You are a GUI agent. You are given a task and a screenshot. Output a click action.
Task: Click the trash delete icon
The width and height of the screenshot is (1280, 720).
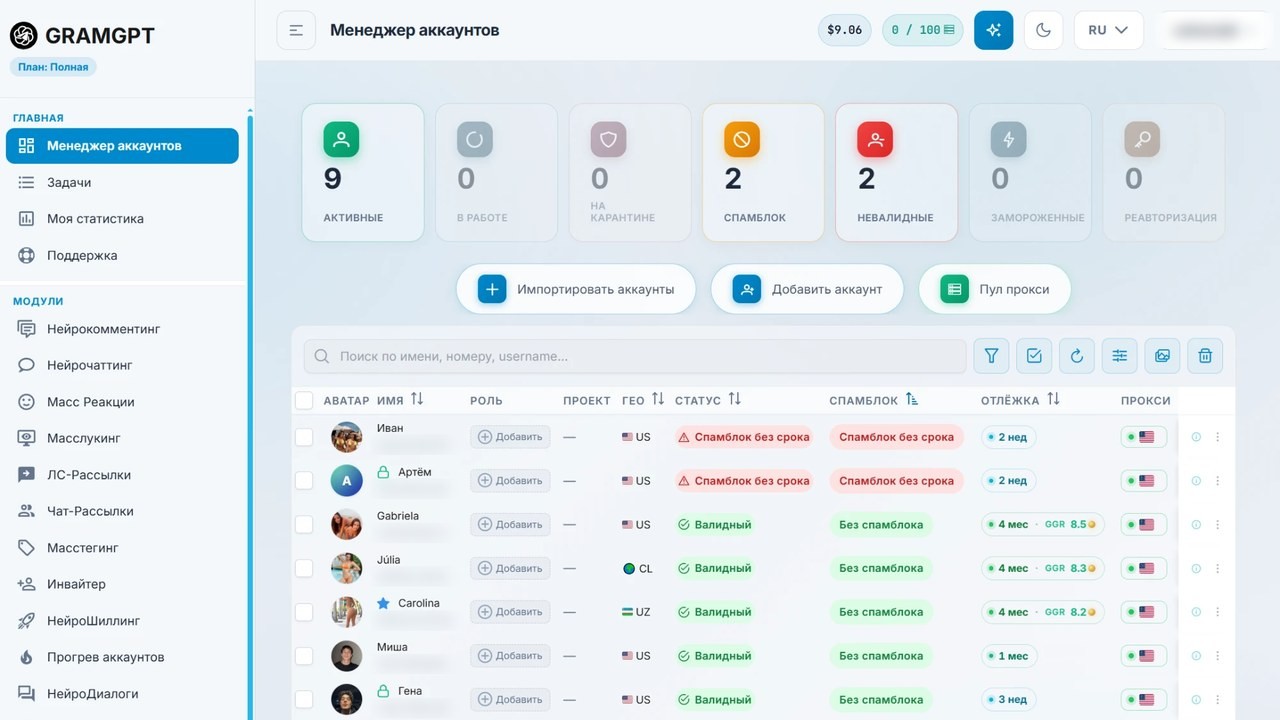click(x=1205, y=355)
